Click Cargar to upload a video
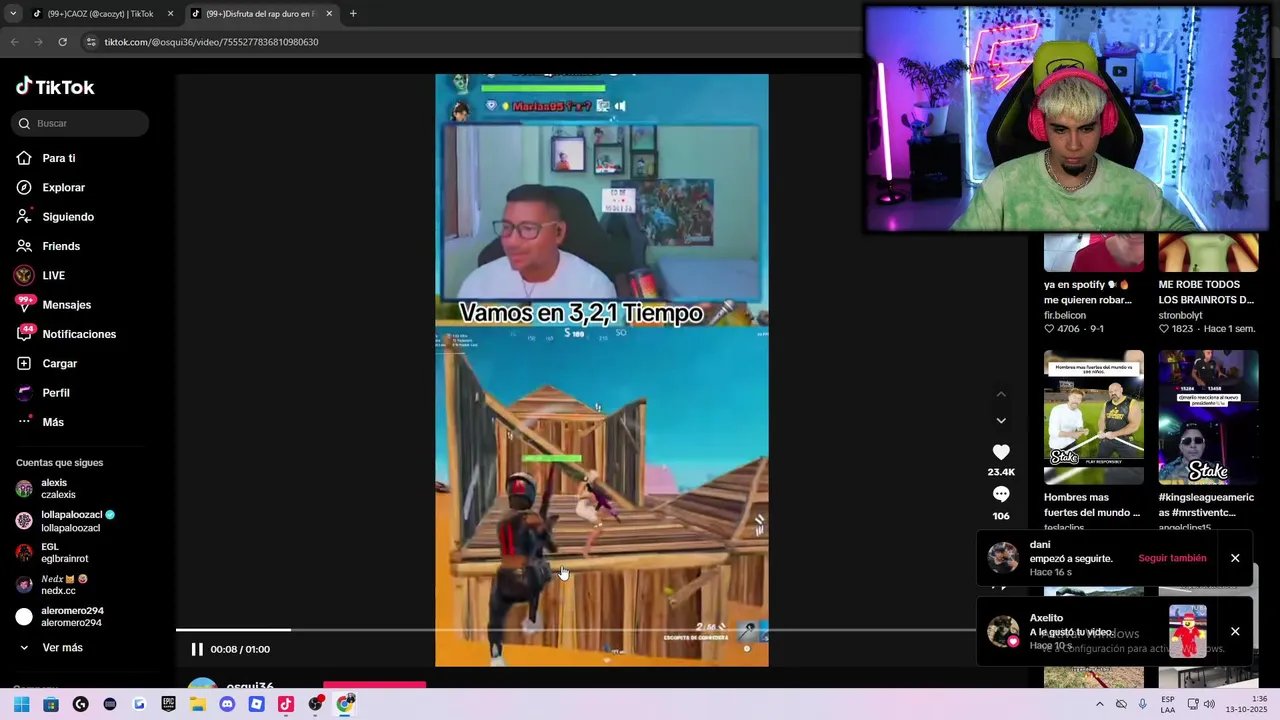This screenshot has width=1280, height=720. [46, 363]
